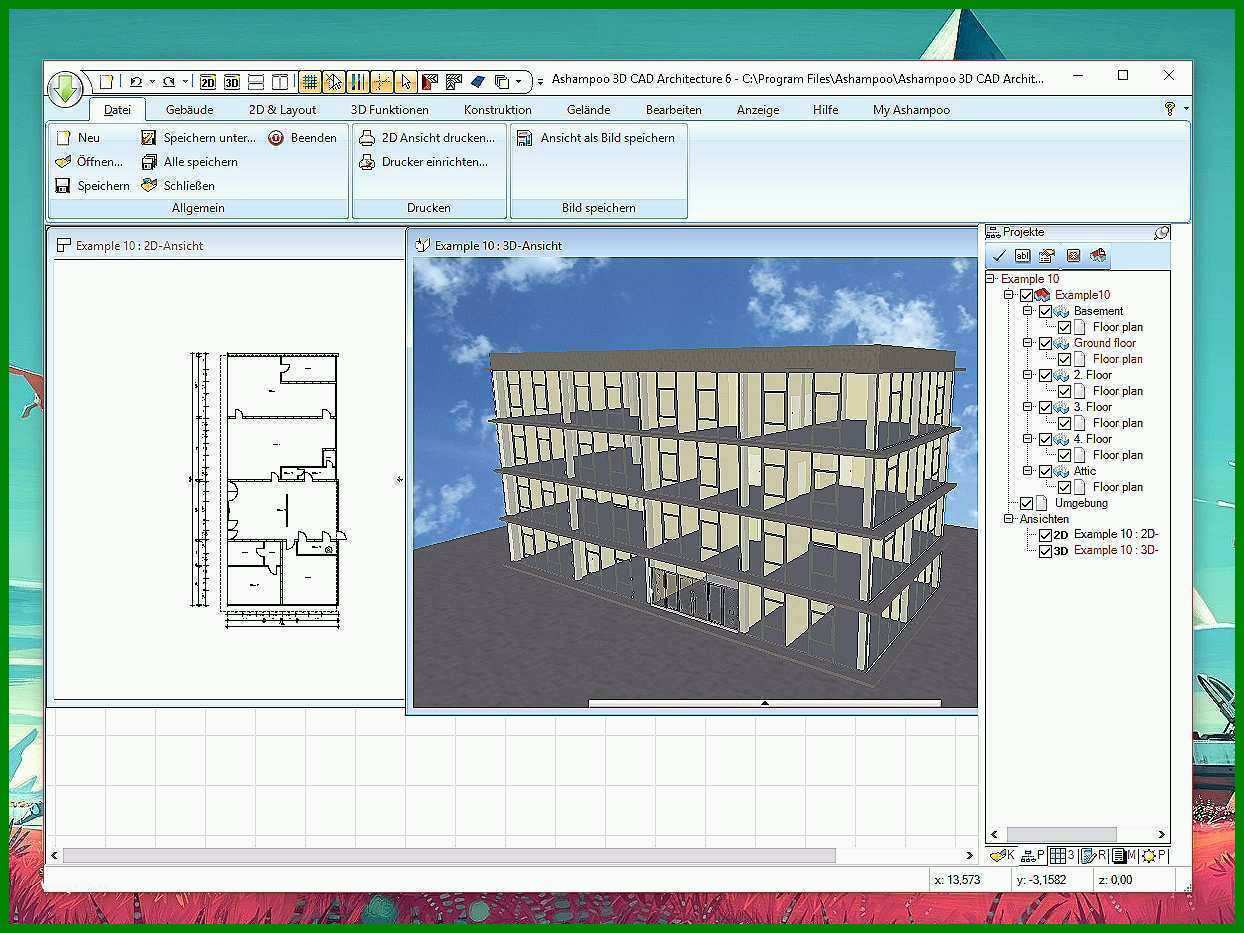
Task: Toggle the 3. Floor checkbox
Action: coord(1045,407)
